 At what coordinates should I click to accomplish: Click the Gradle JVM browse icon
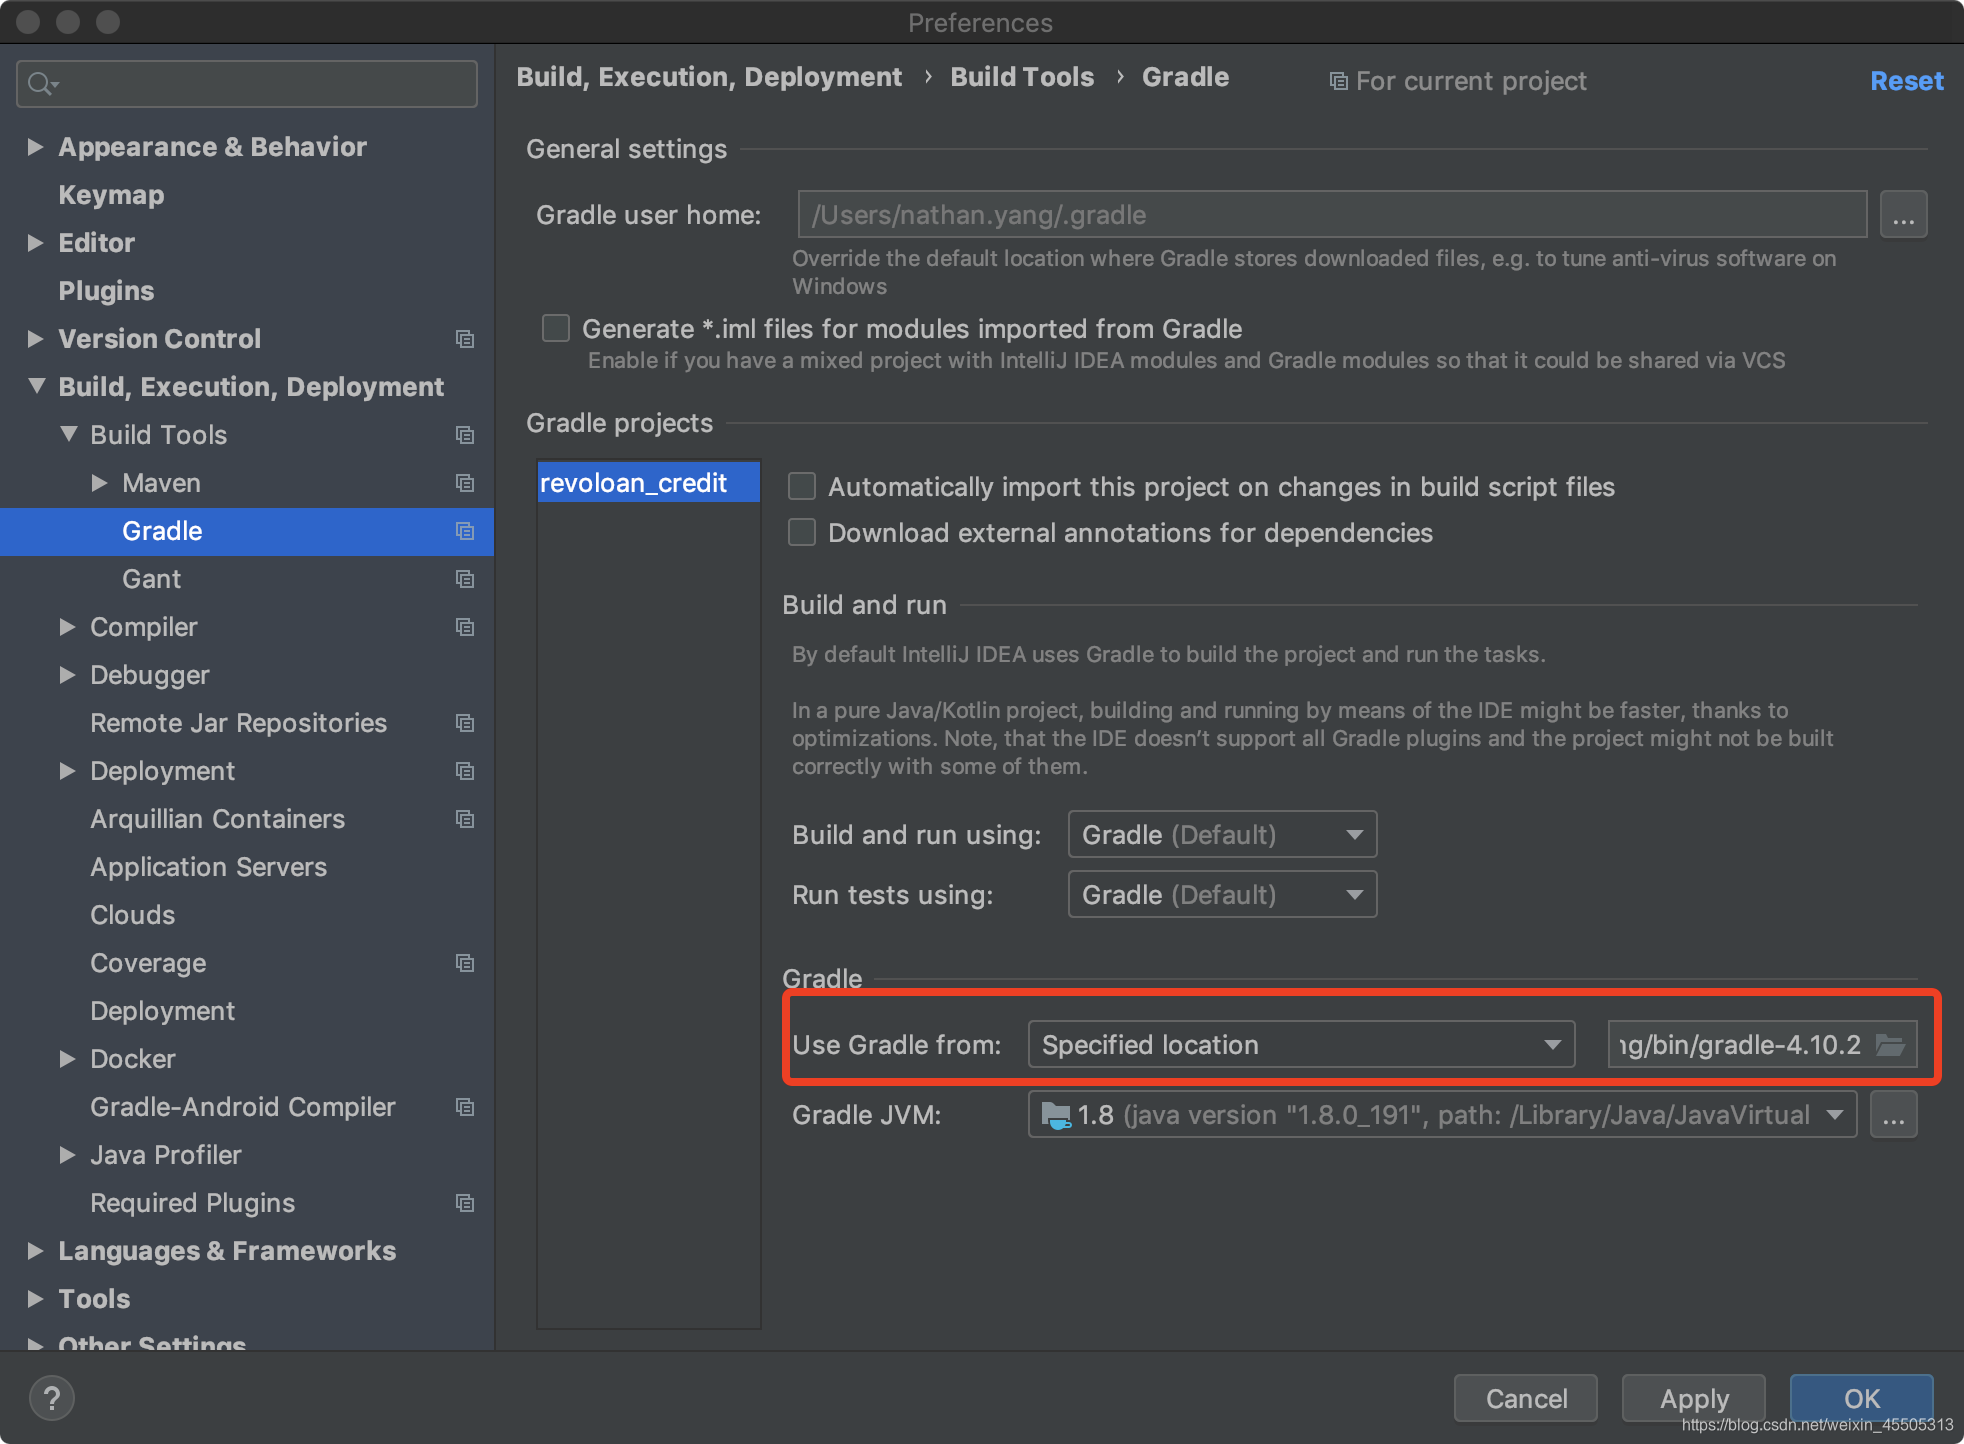click(x=1894, y=1115)
